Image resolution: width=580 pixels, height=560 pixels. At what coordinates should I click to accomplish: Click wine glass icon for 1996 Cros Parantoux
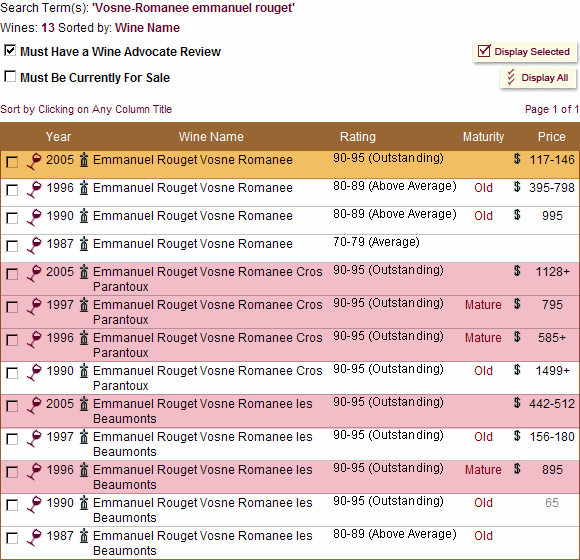(x=34, y=340)
